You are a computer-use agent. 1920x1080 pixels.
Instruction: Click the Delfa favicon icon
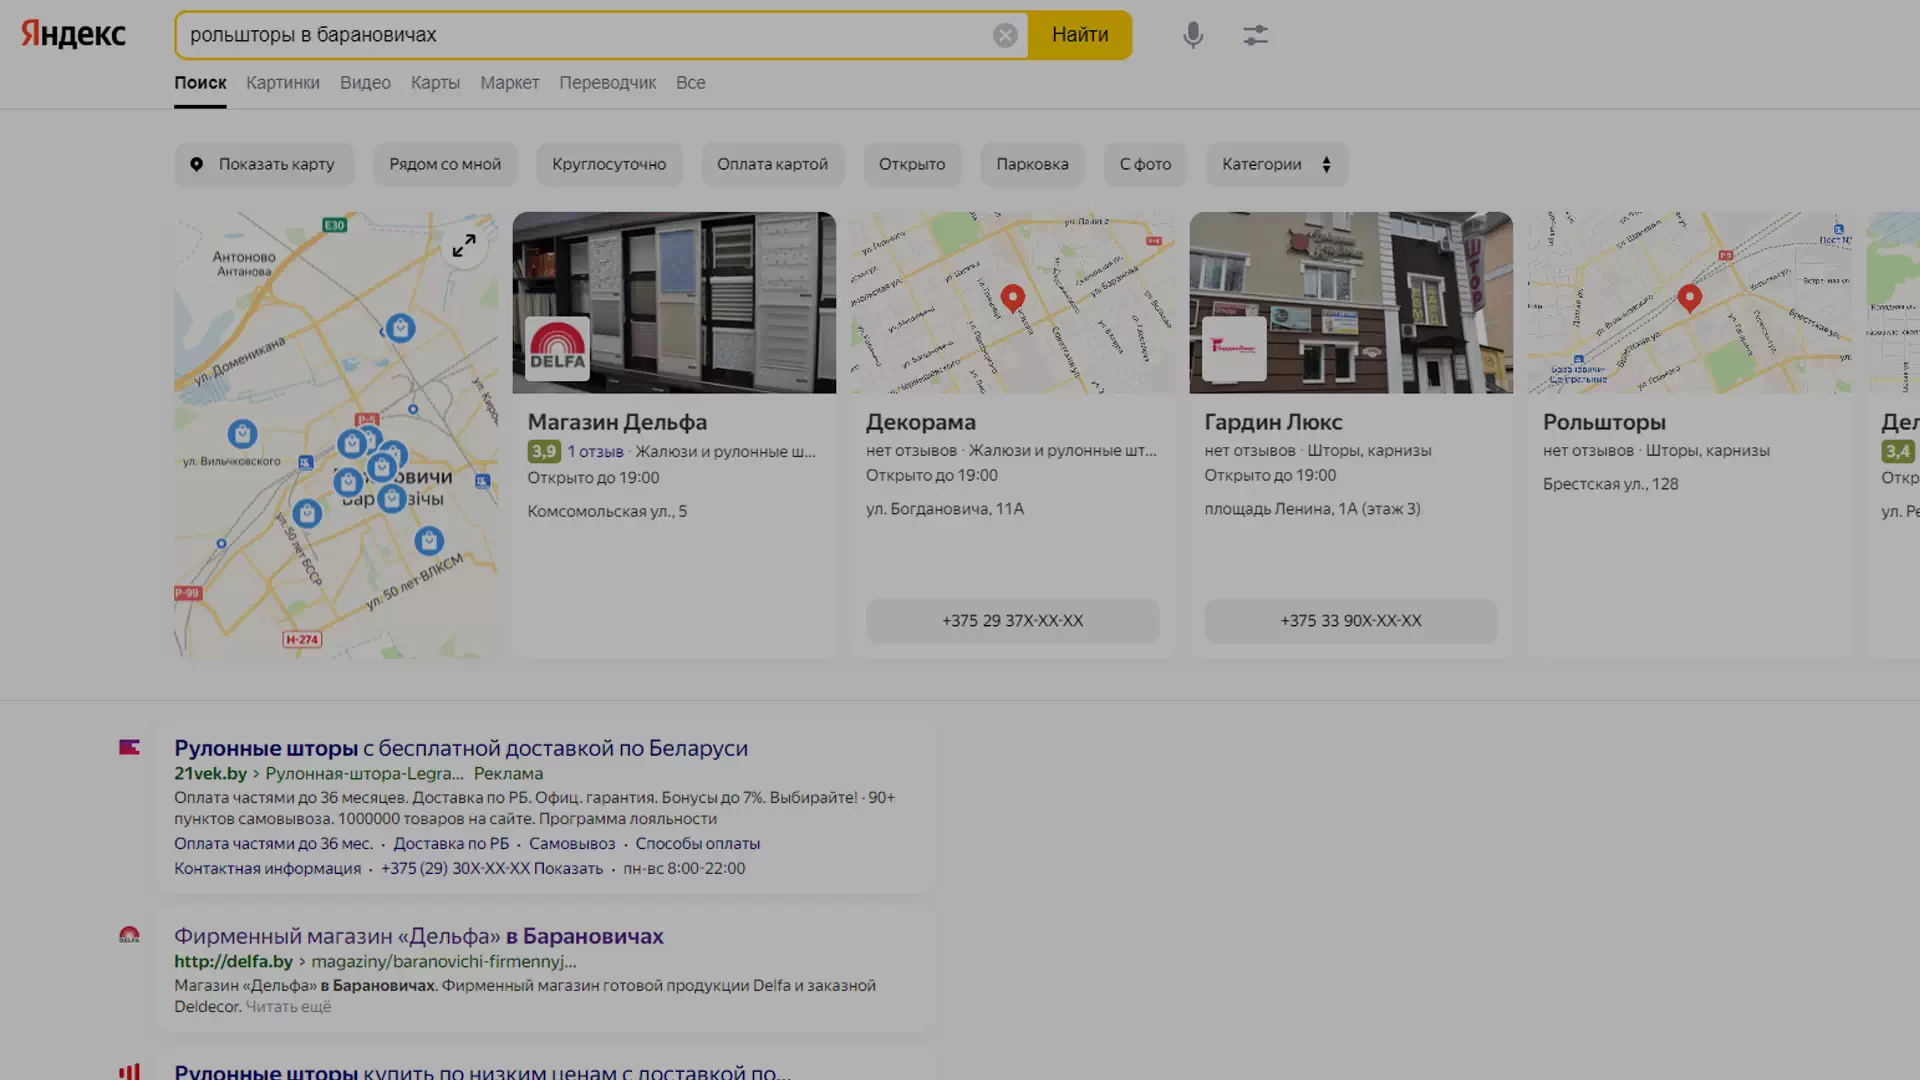pyautogui.click(x=129, y=935)
